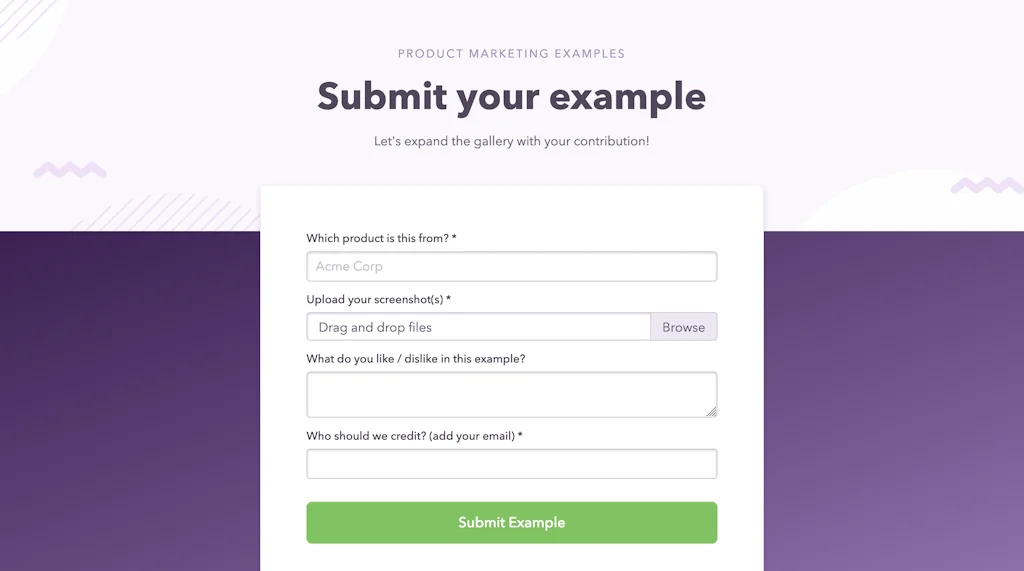Click the What do you like / dislike label

415,359
